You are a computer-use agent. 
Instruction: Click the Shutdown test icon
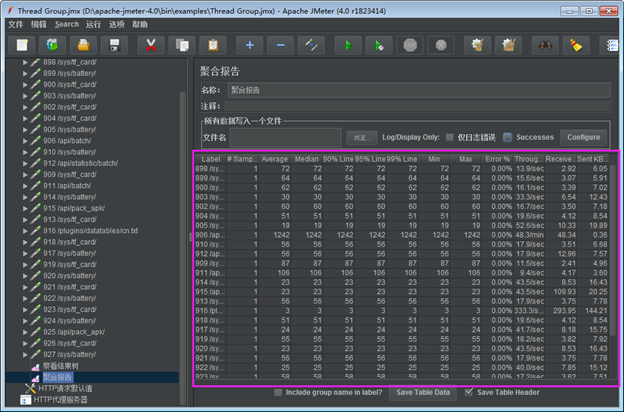441,45
